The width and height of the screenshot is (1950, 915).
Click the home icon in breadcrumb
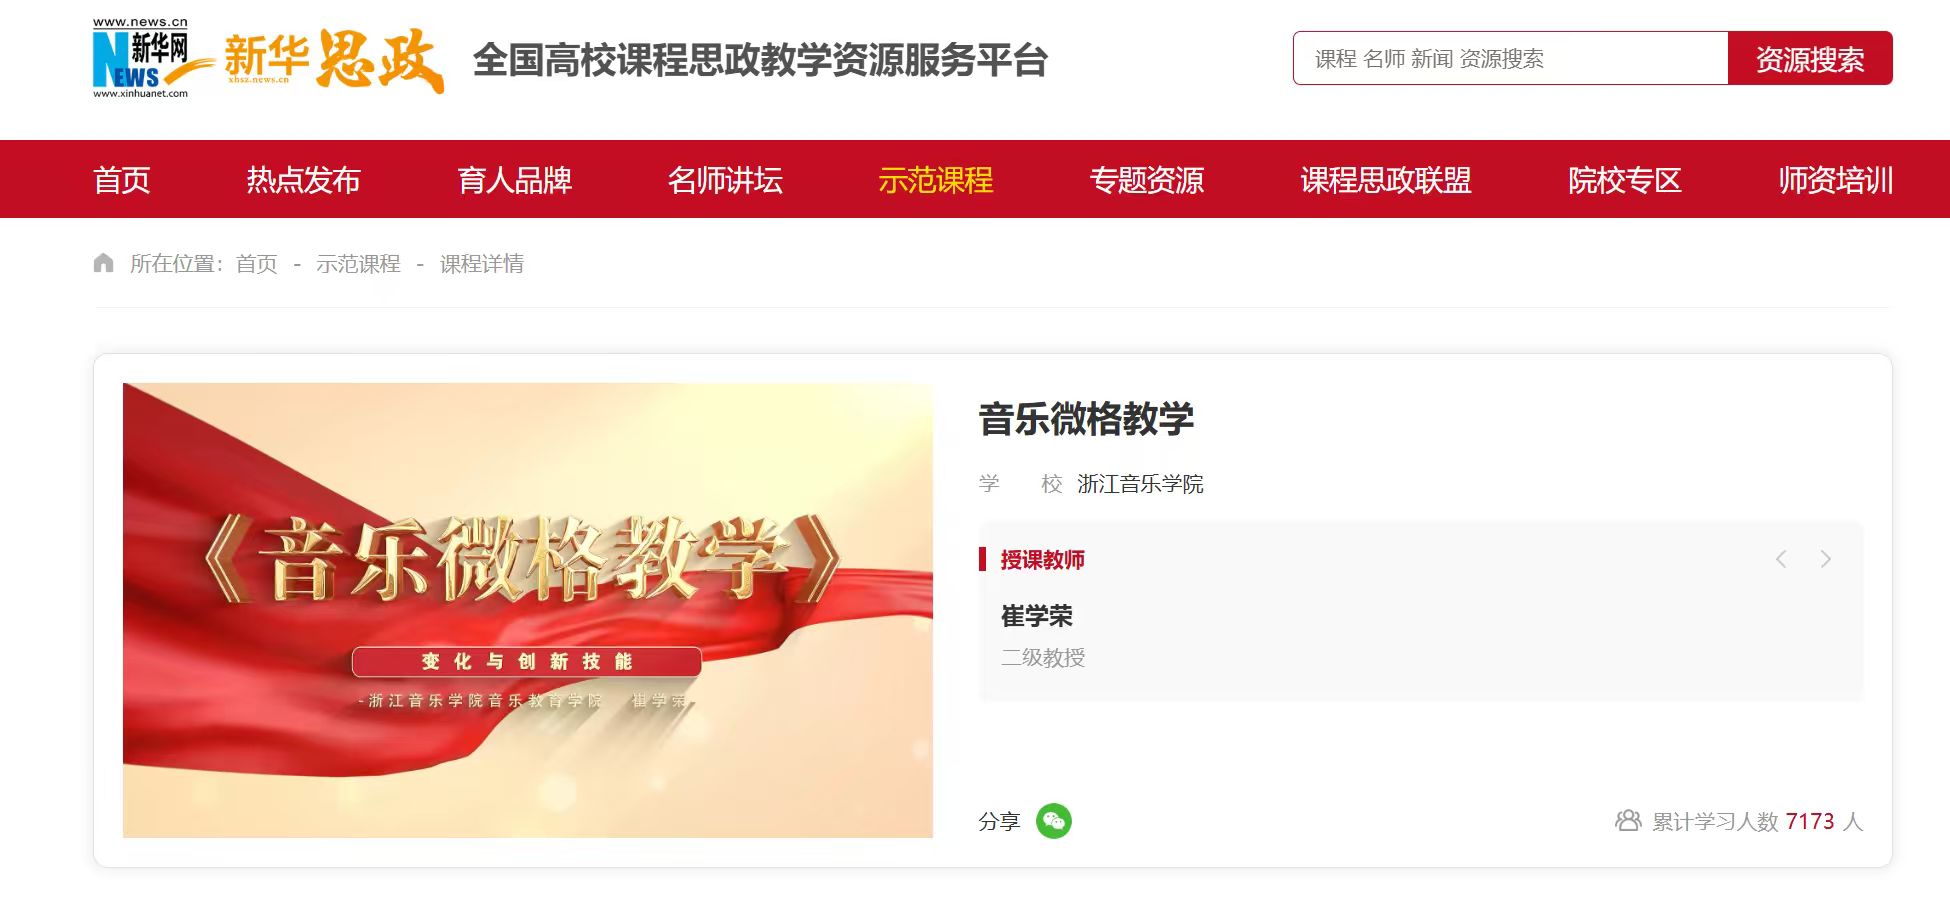tap(103, 263)
